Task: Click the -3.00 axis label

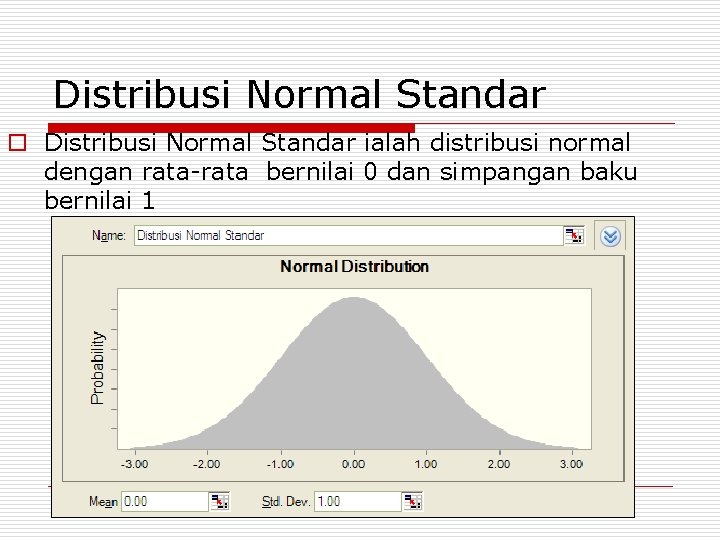Action: tap(135, 464)
